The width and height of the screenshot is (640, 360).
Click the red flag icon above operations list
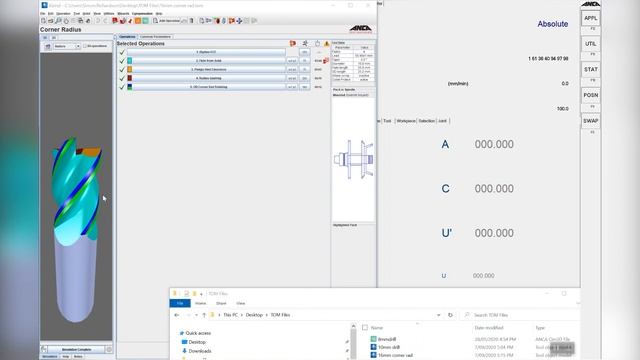[x=293, y=43]
